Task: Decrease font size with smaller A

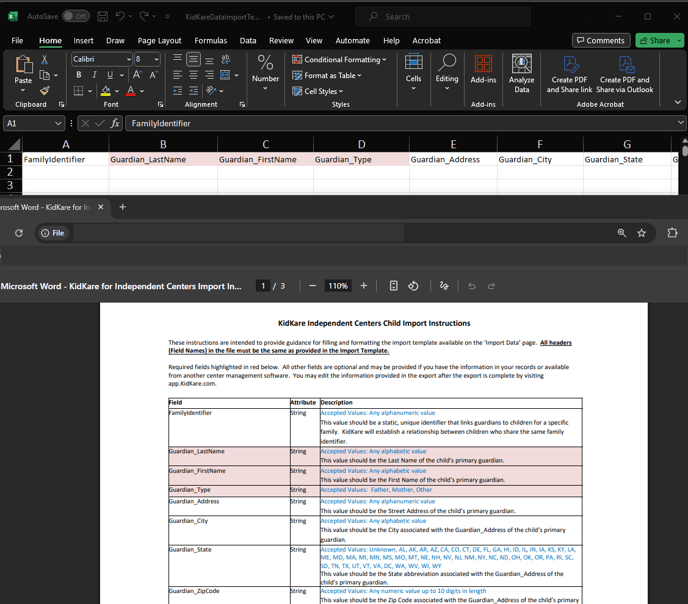Action: (153, 75)
